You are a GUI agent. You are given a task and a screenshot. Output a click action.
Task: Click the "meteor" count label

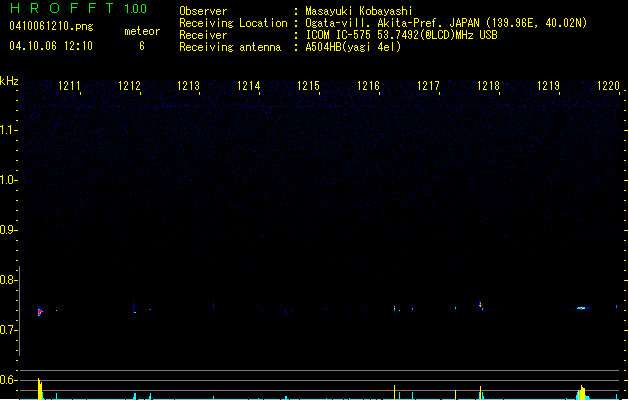[x=142, y=31]
